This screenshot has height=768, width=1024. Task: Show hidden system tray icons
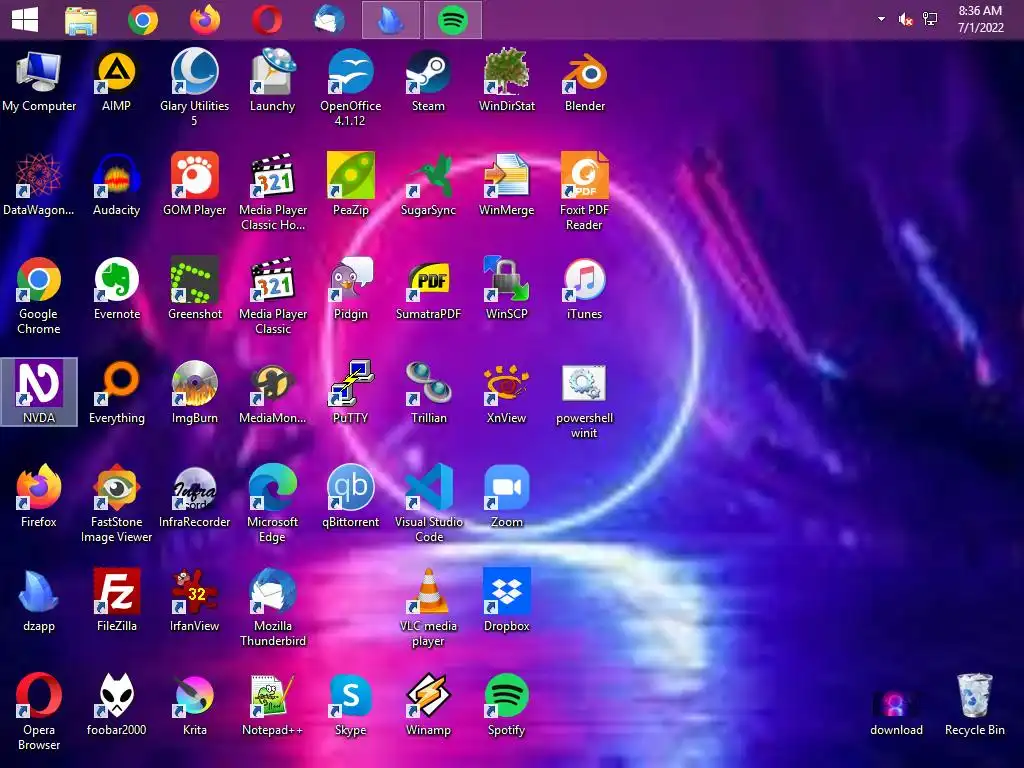pos(881,19)
